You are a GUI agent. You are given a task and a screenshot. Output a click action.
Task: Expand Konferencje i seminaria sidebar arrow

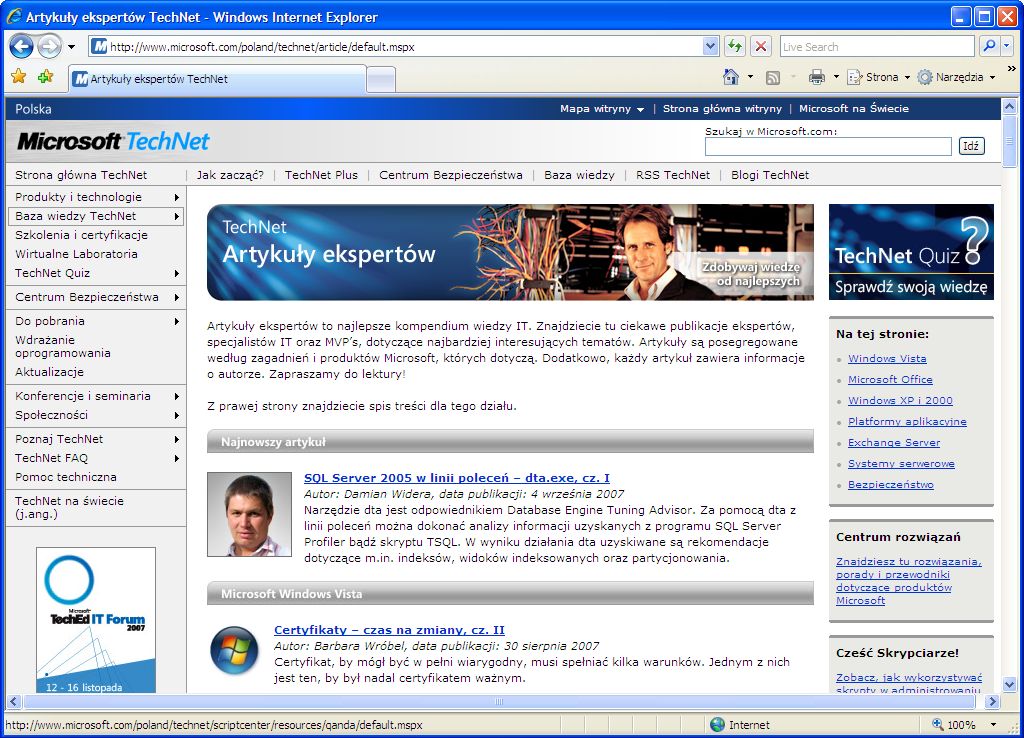(x=176, y=396)
